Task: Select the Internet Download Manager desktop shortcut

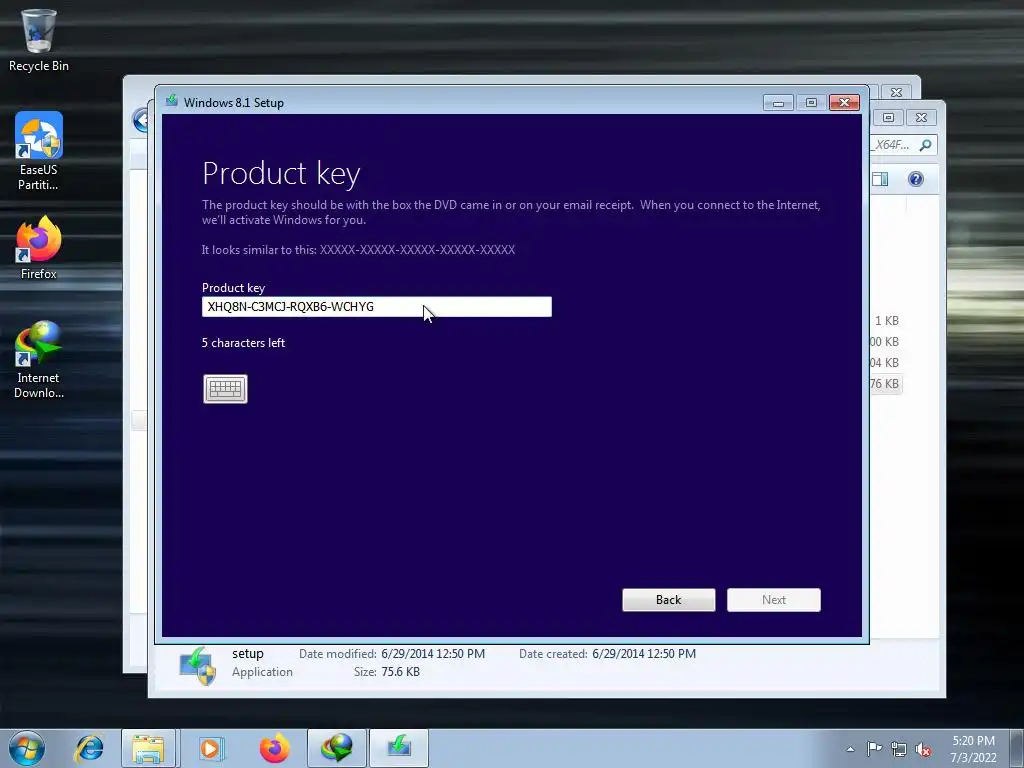Action: (x=39, y=359)
